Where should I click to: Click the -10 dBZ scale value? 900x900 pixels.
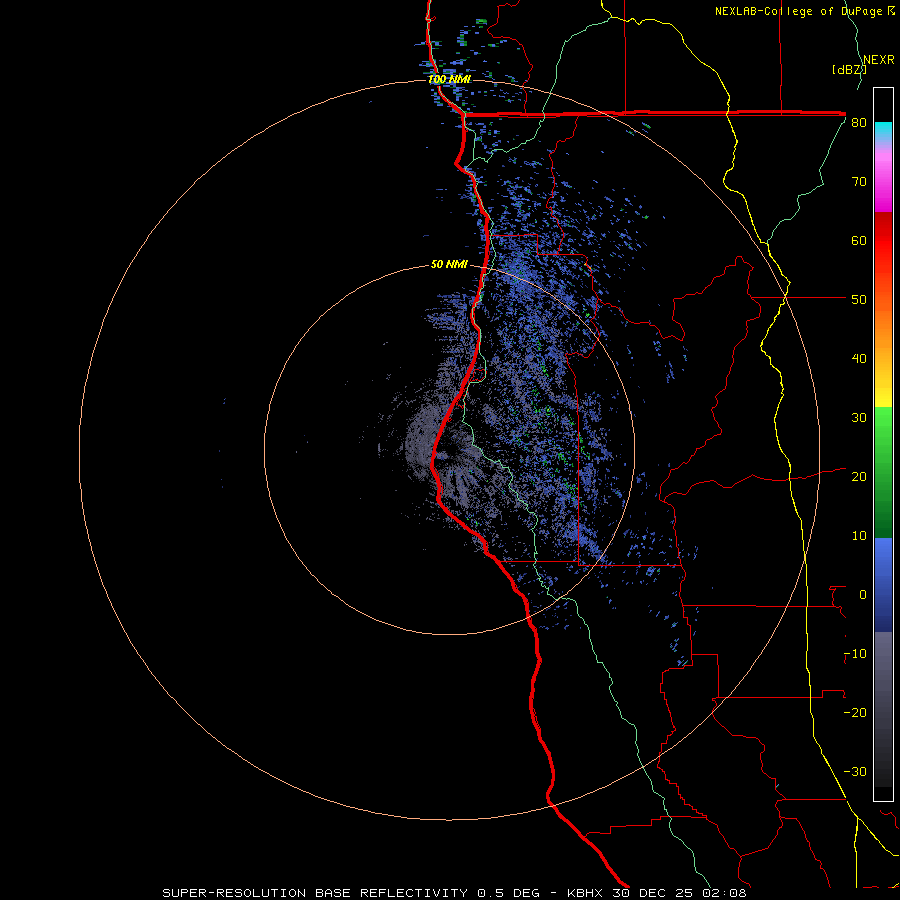[x=855, y=654]
